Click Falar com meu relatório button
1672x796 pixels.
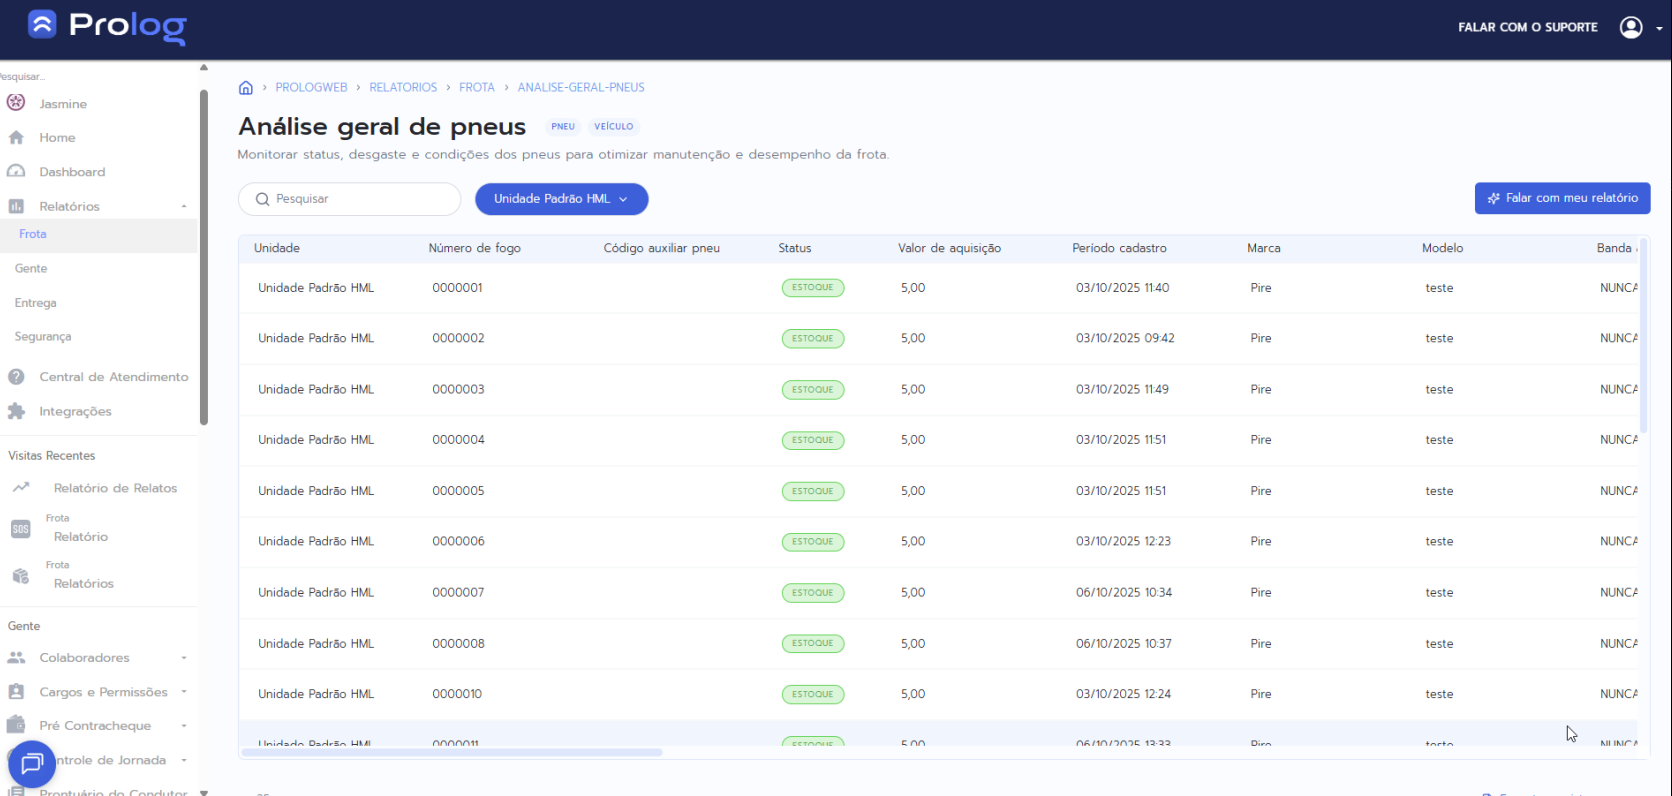[1562, 198]
